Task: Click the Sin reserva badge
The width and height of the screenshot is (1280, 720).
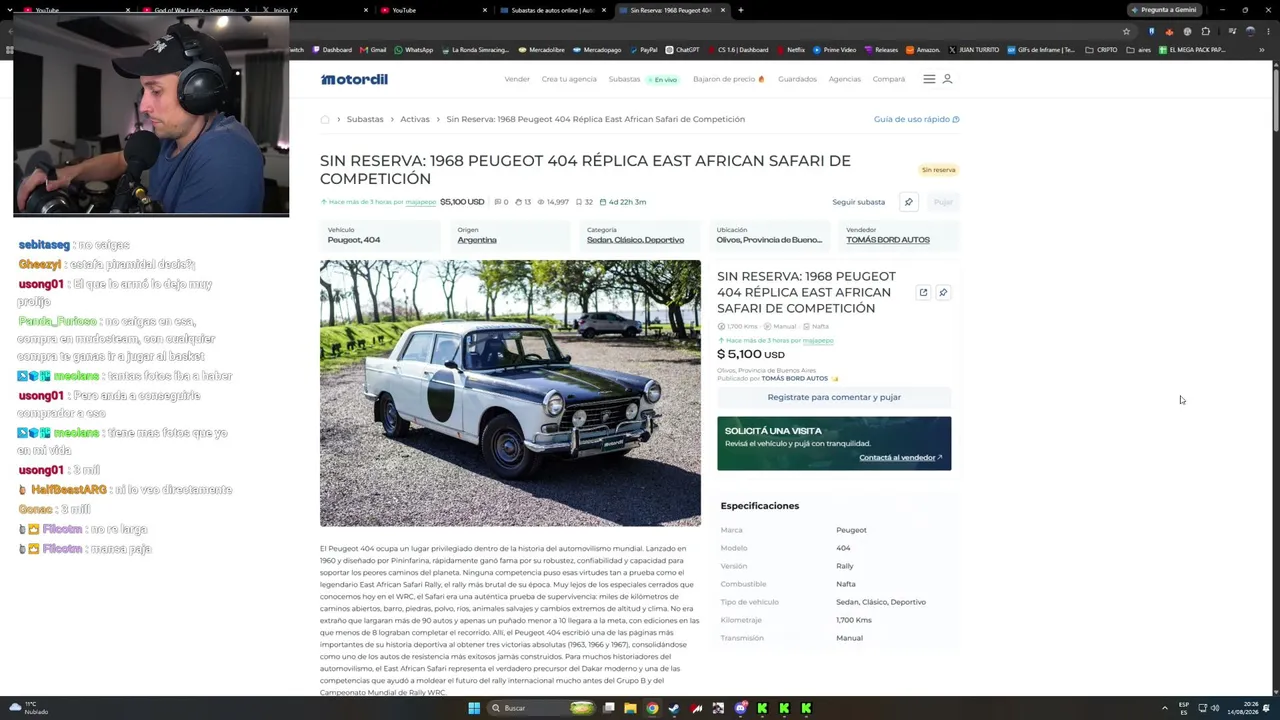Action: 939,170
